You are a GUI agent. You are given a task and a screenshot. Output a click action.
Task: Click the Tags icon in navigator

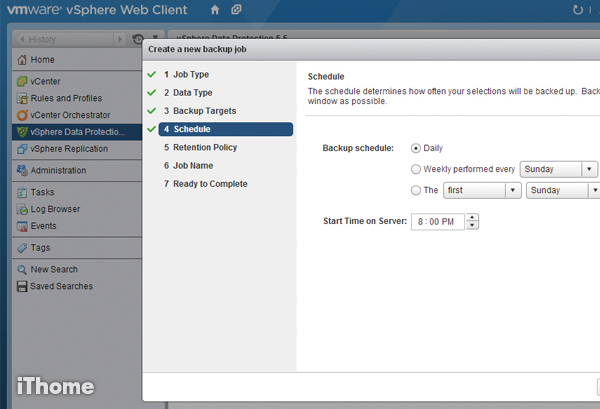point(21,247)
